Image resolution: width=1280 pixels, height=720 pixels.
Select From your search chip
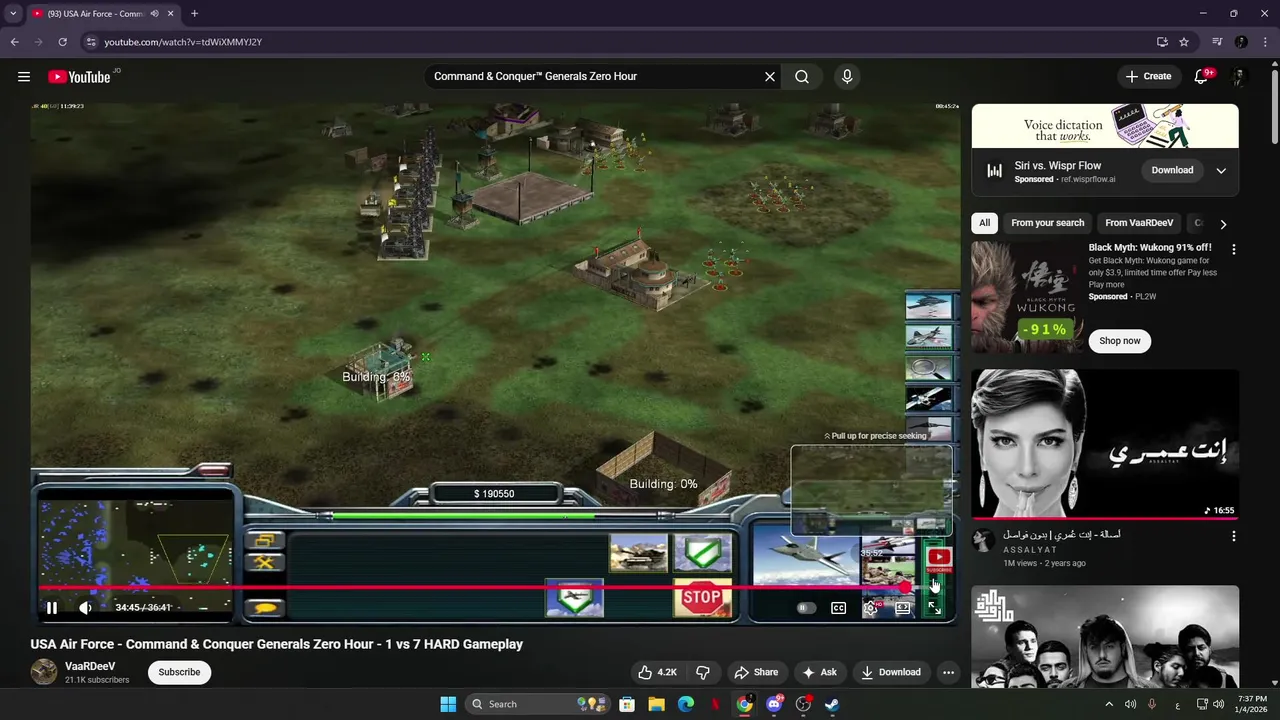point(1047,223)
